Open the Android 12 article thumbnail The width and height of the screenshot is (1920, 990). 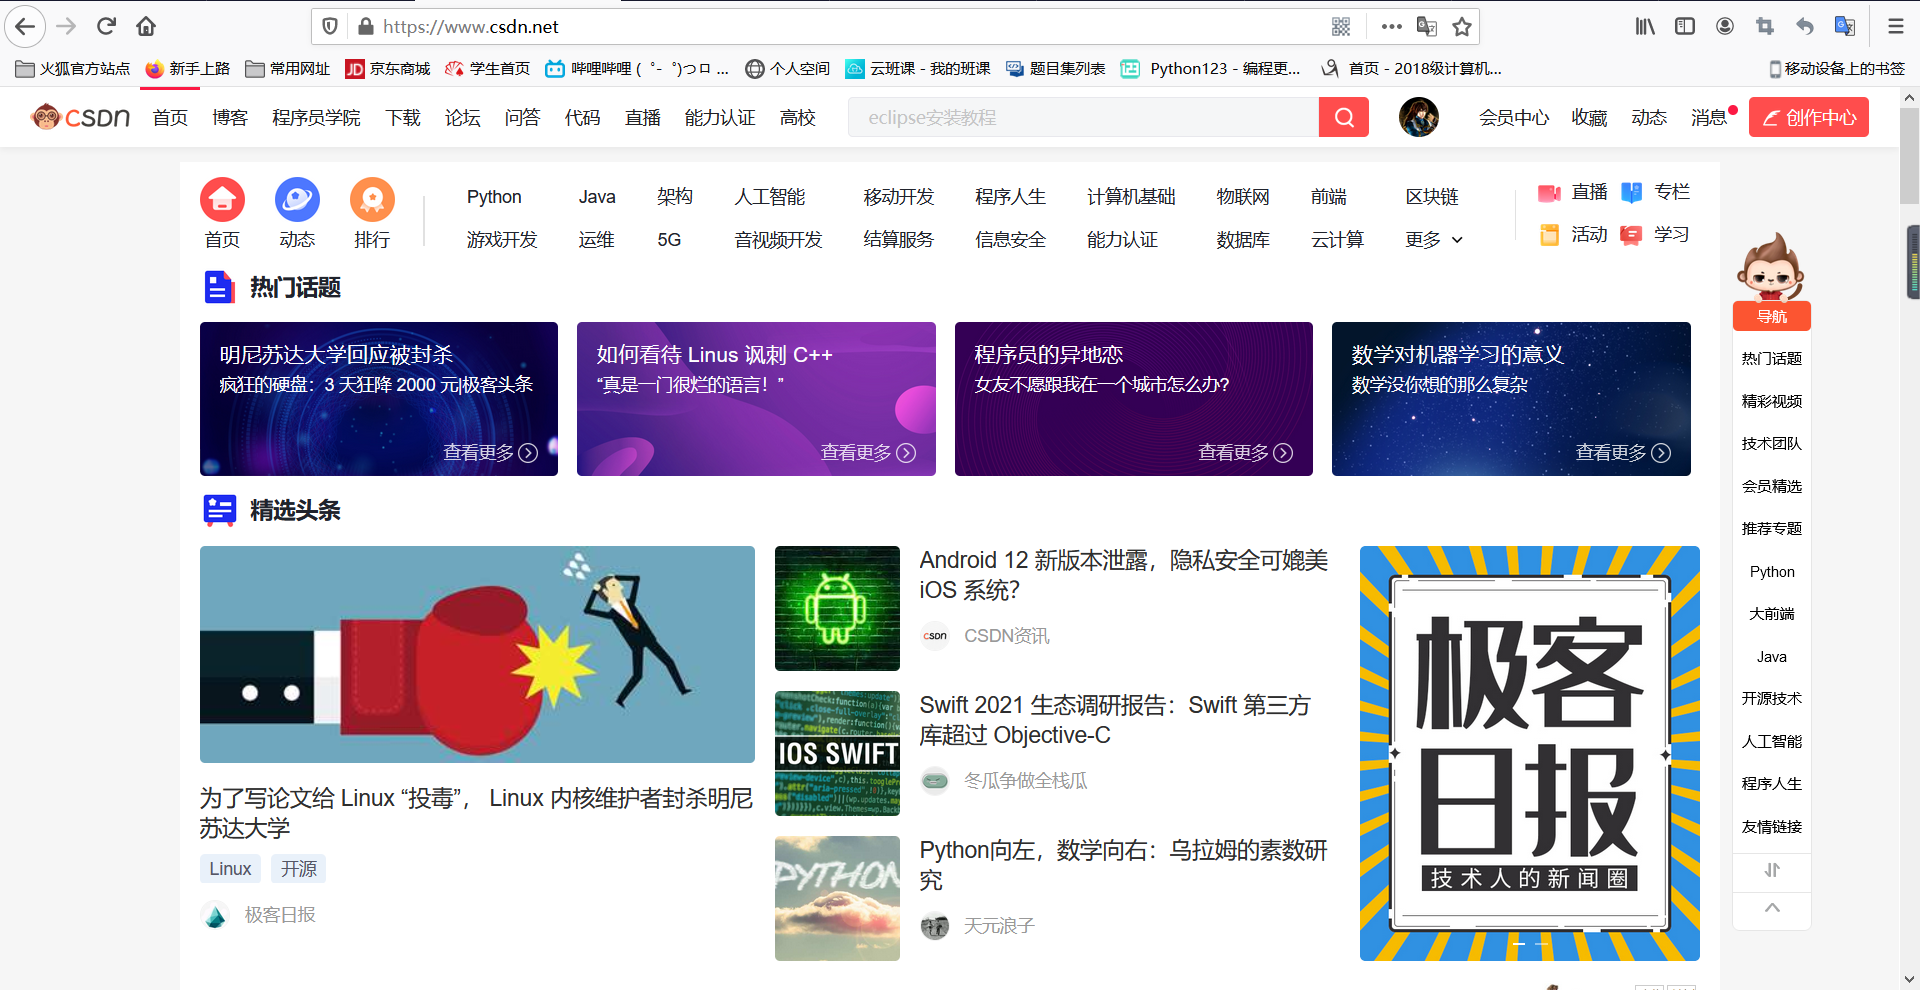pos(837,608)
